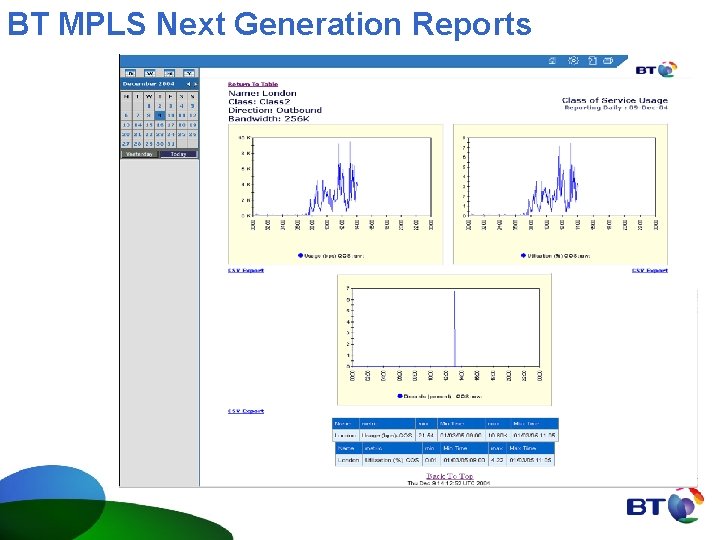Click the Discards graph with the single spike
The width and height of the screenshot is (720, 540).
444,340
